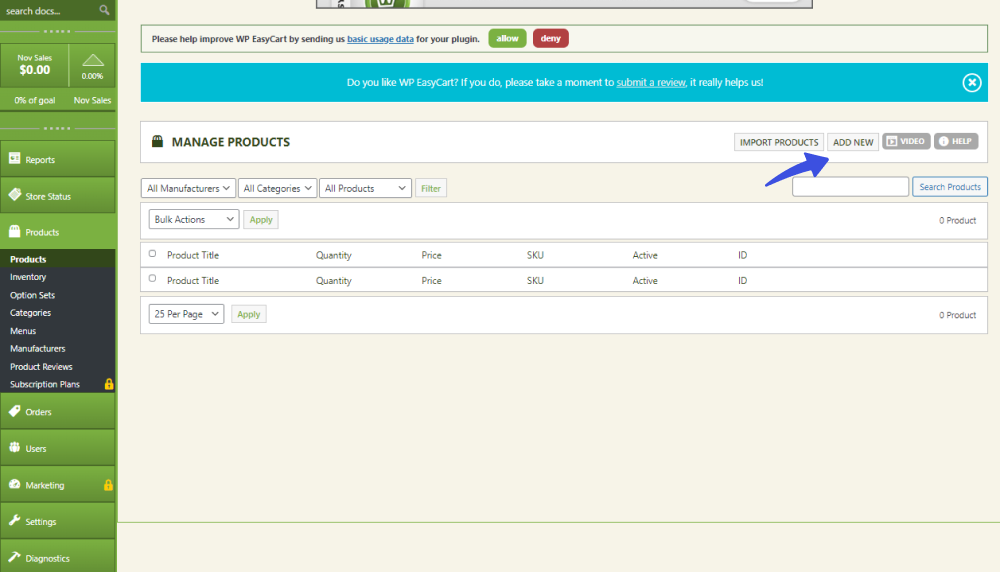Viewport: 1000px width, 572px height.
Task: Click Apply next to 25 Per Page
Action: (249, 314)
